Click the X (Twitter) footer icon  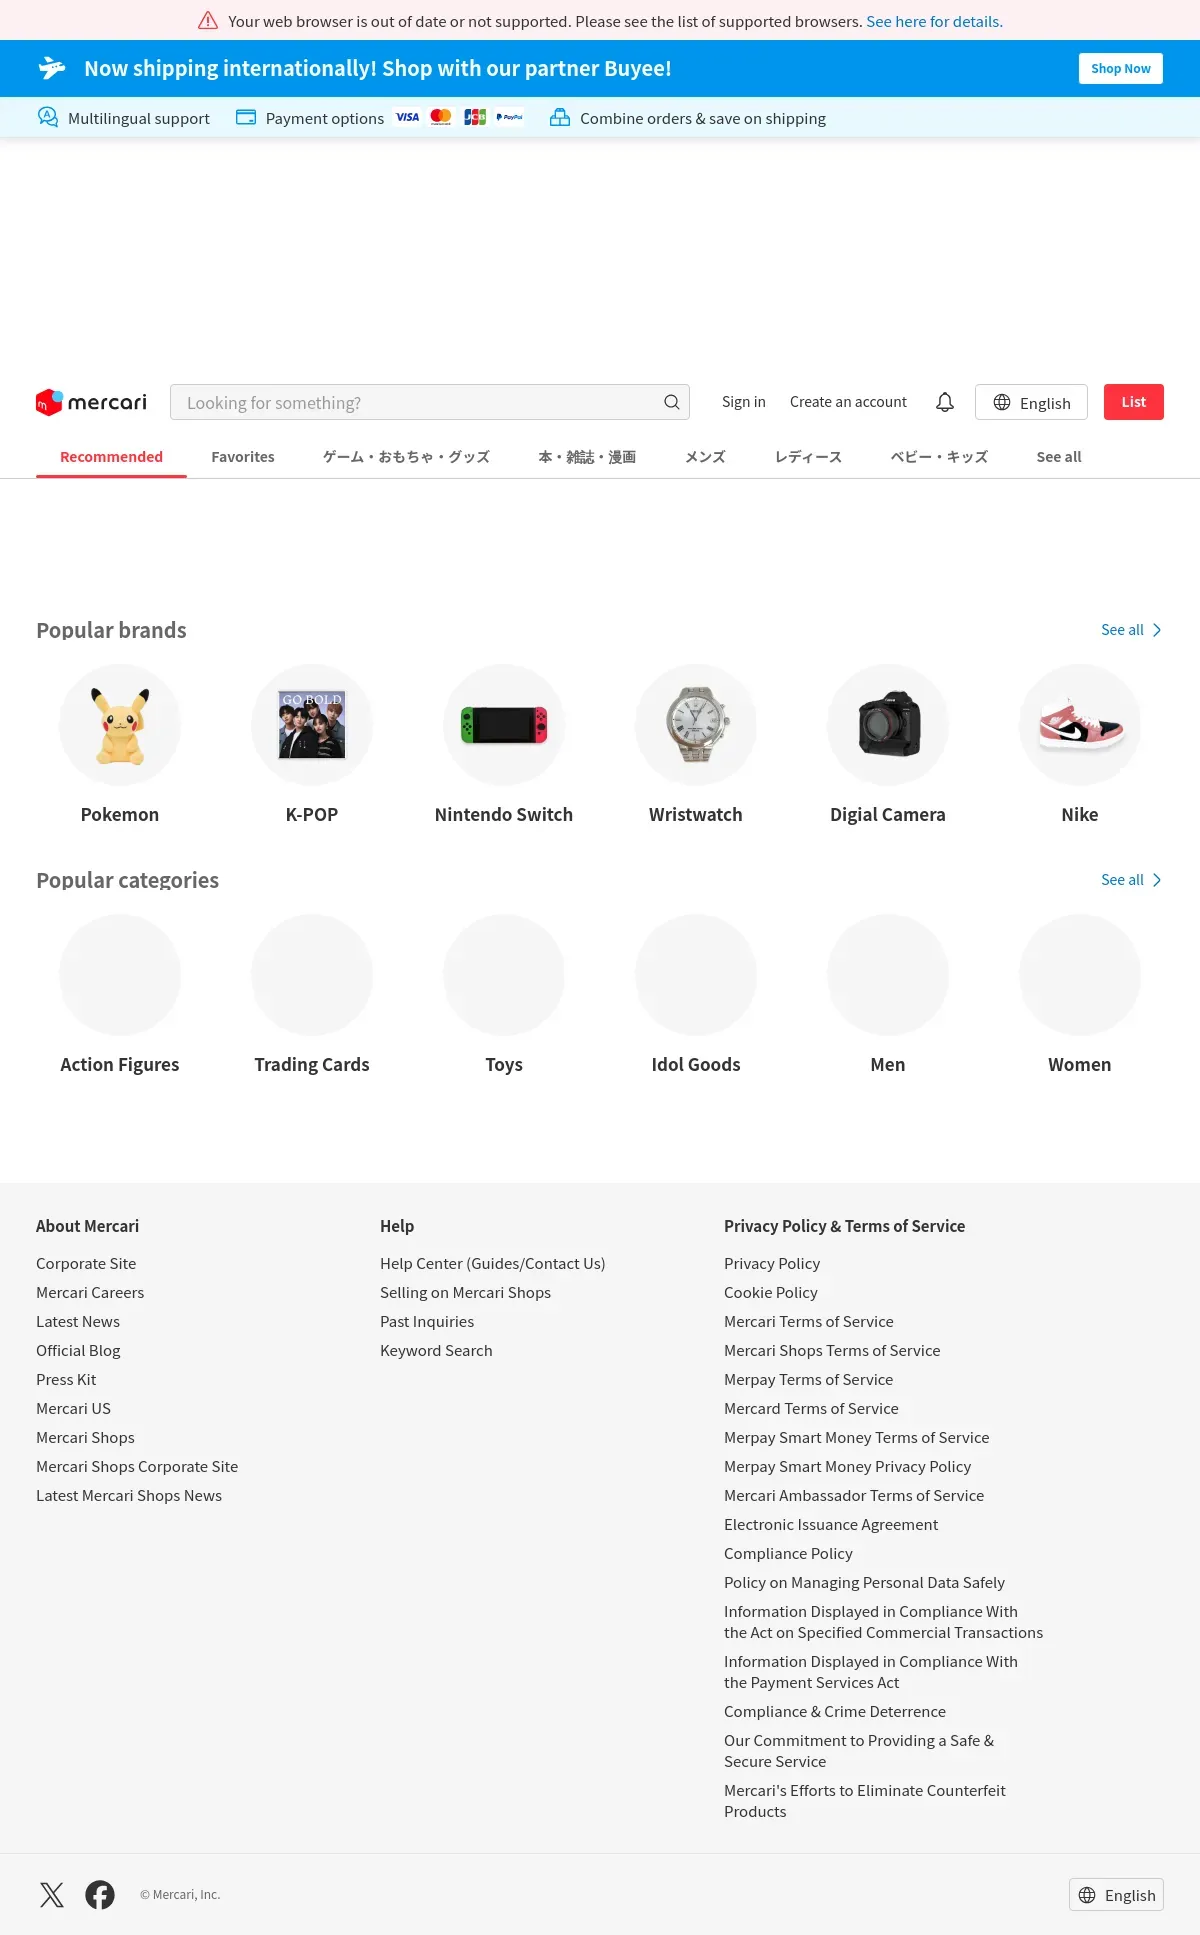click(52, 1895)
